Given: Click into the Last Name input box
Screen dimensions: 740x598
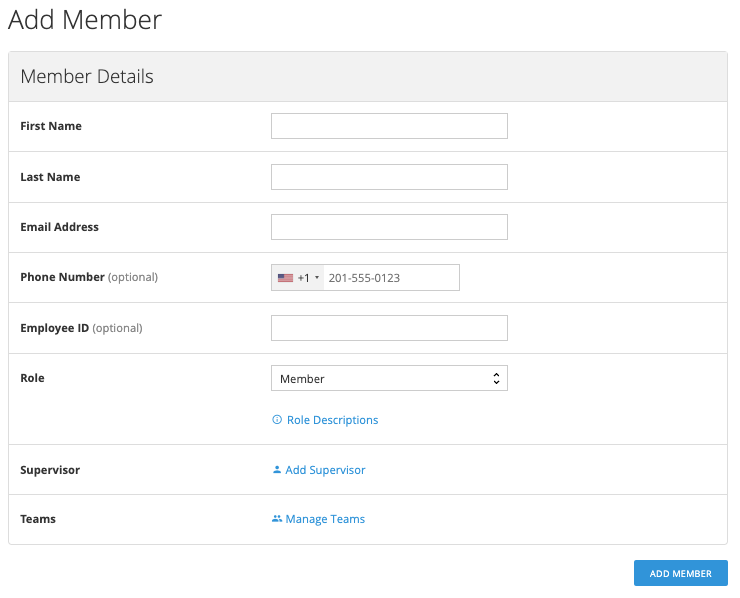Looking at the screenshot, I should (389, 177).
